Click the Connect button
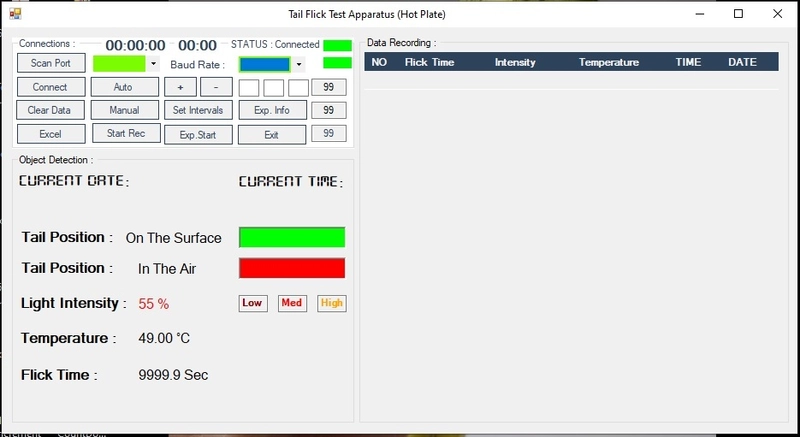Screen dimensions: 800x437 point(51,87)
